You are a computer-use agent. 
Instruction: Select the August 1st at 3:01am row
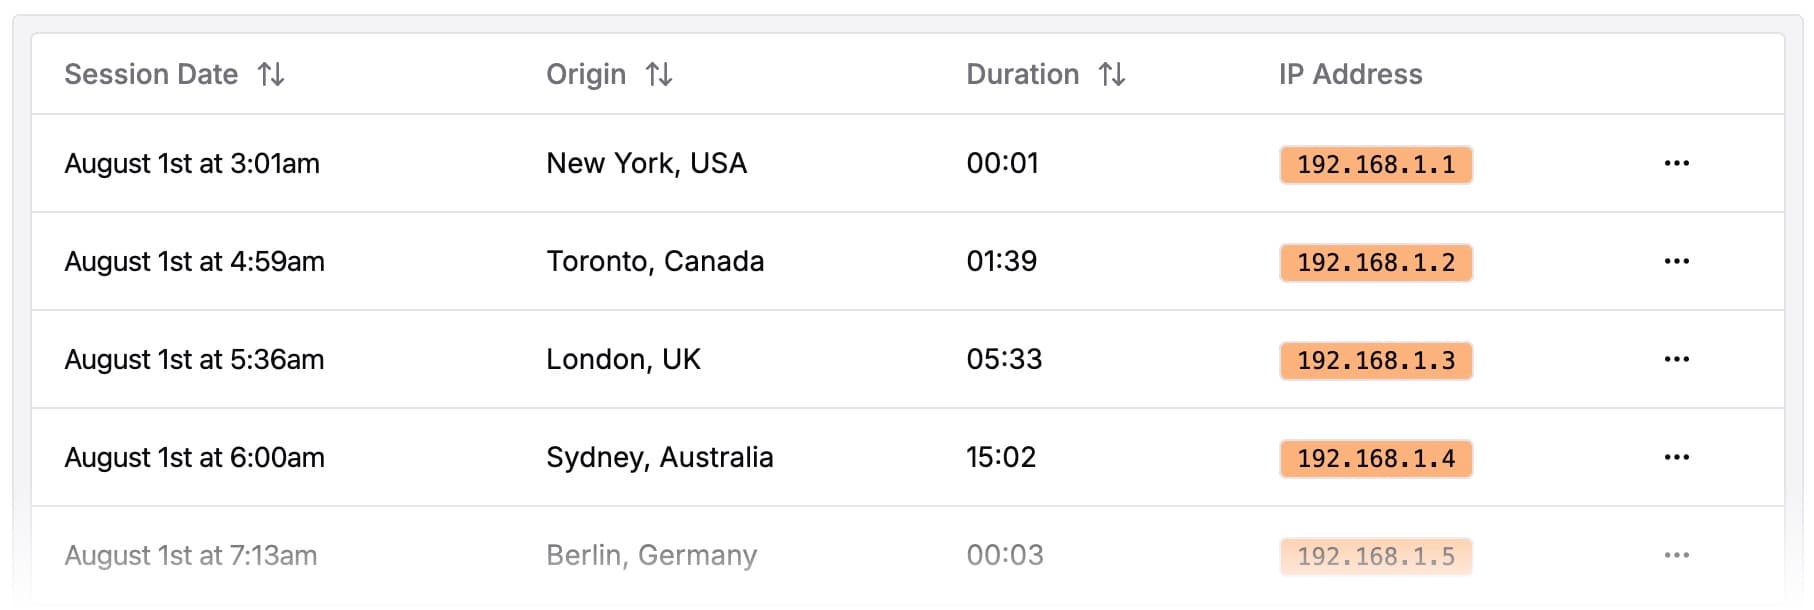[192, 163]
